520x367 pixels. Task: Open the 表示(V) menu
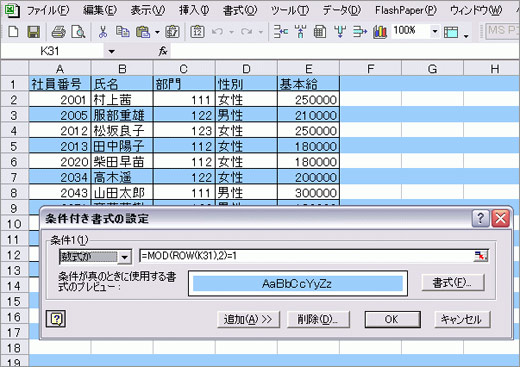point(148,10)
